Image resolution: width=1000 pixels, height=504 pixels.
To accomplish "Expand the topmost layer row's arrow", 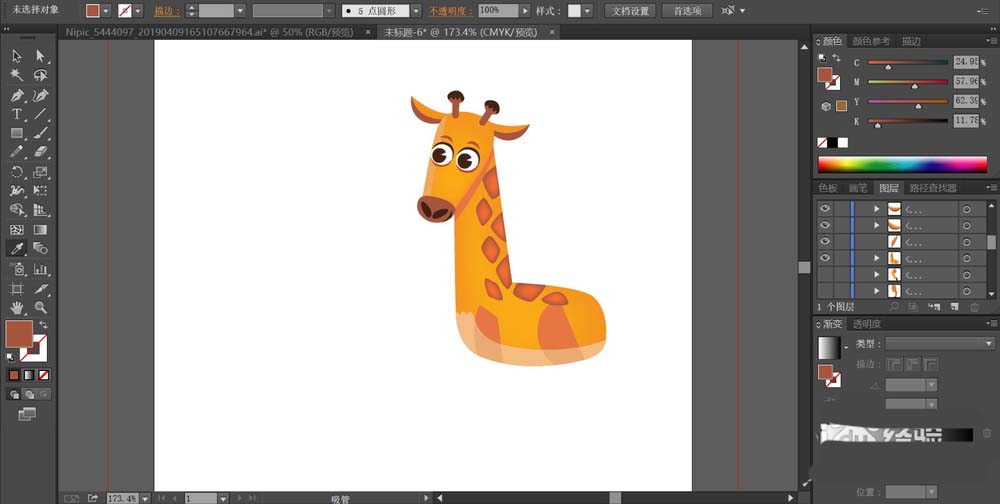I will (876, 209).
